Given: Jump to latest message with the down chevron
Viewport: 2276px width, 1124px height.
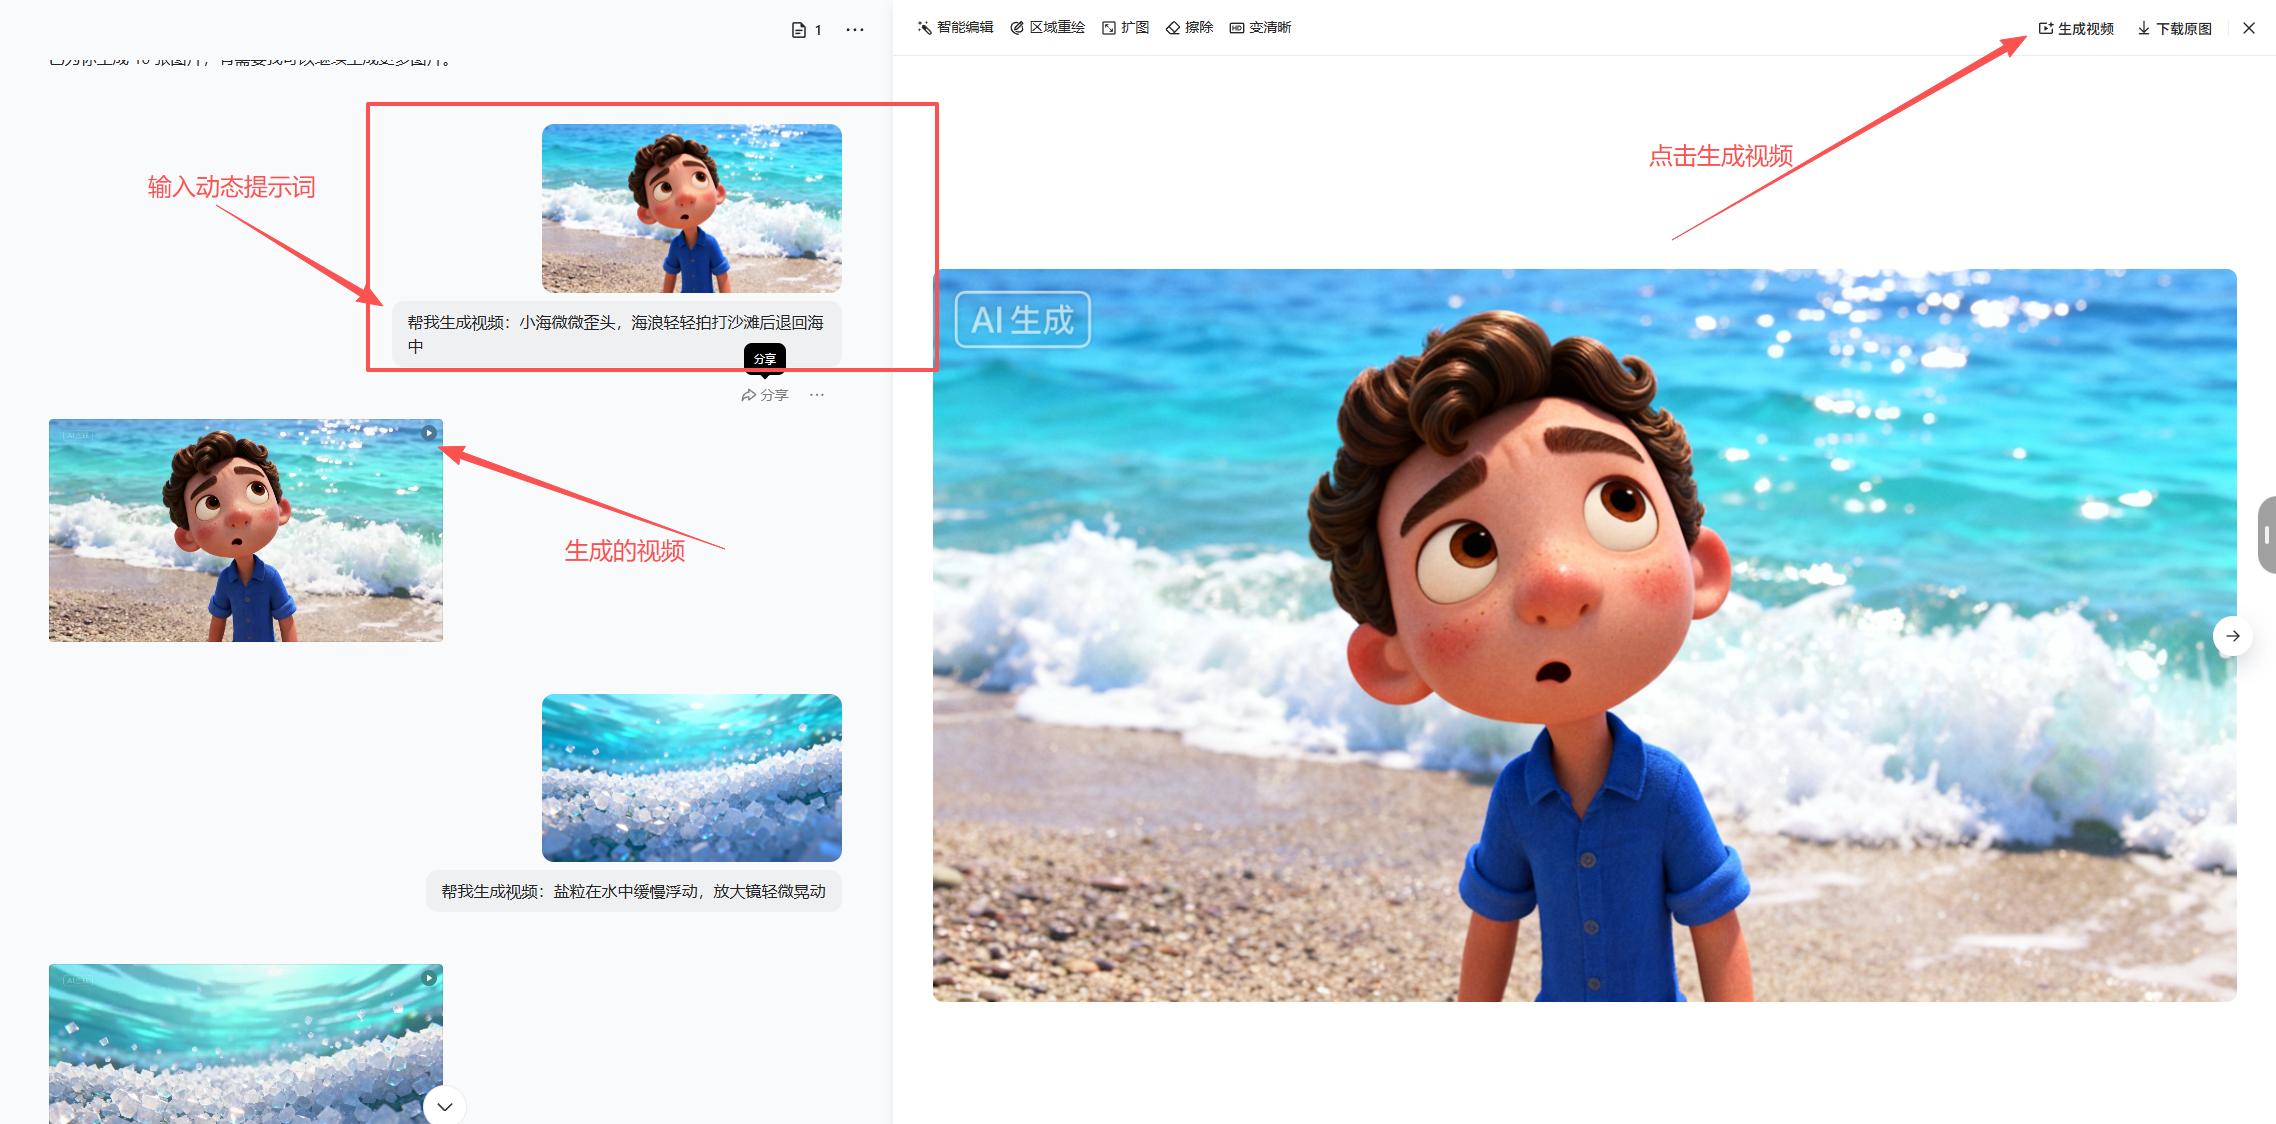Looking at the screenshot, I should tap(445, 1106).
